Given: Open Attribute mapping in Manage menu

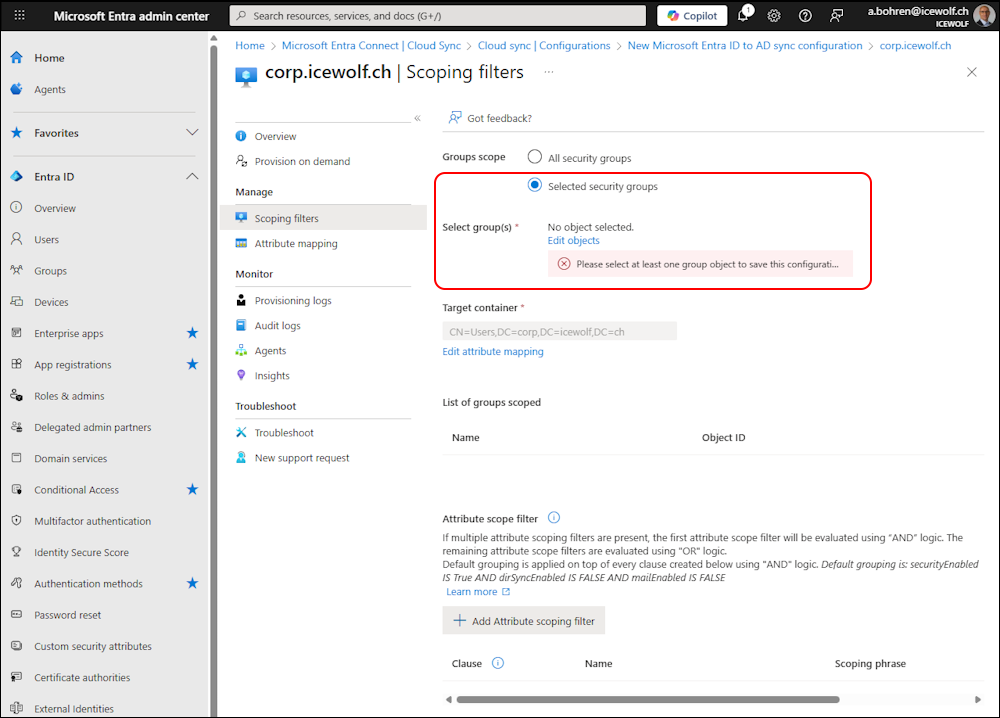Looking at the screenshot, I should pos(295,243).
